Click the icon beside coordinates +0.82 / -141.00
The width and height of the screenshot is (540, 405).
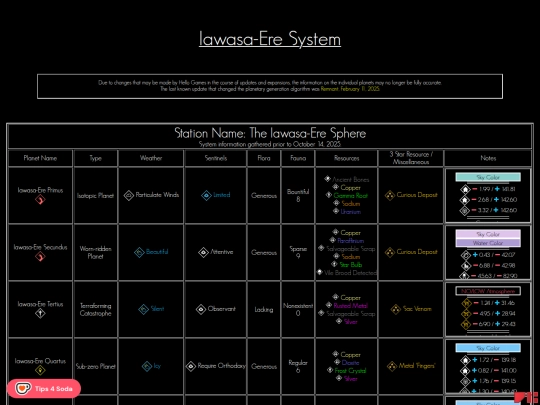[465, 371]
